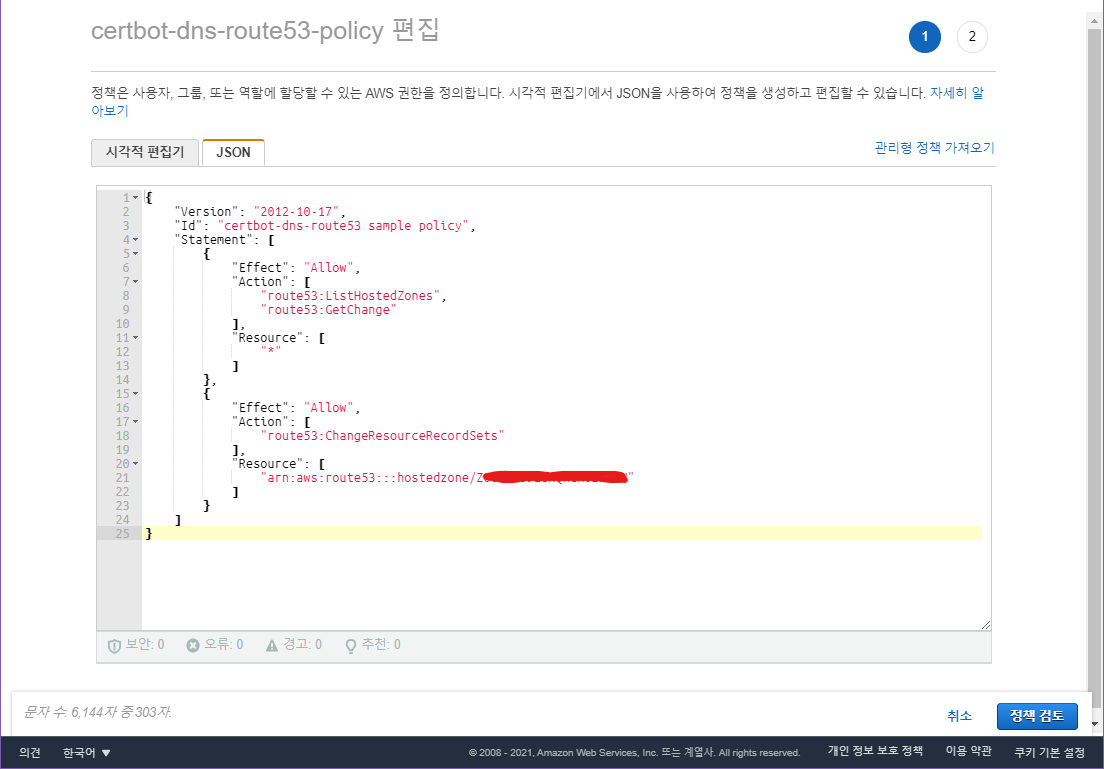Viewport: 1104px width, 769px height.
Task: Select step 1 circle indicator
Action: (x=924, y=37)
